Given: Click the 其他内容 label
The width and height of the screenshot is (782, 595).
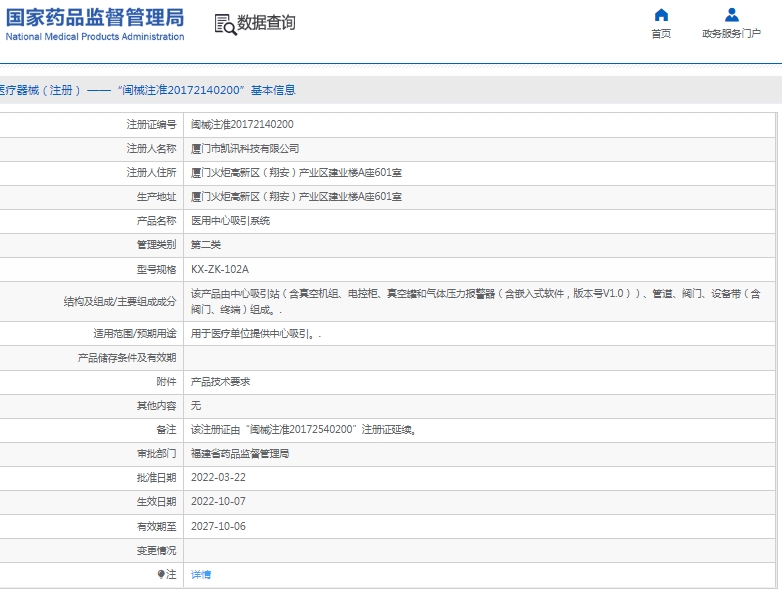Looking at the screenshot, I should click(x=157, y=405).
